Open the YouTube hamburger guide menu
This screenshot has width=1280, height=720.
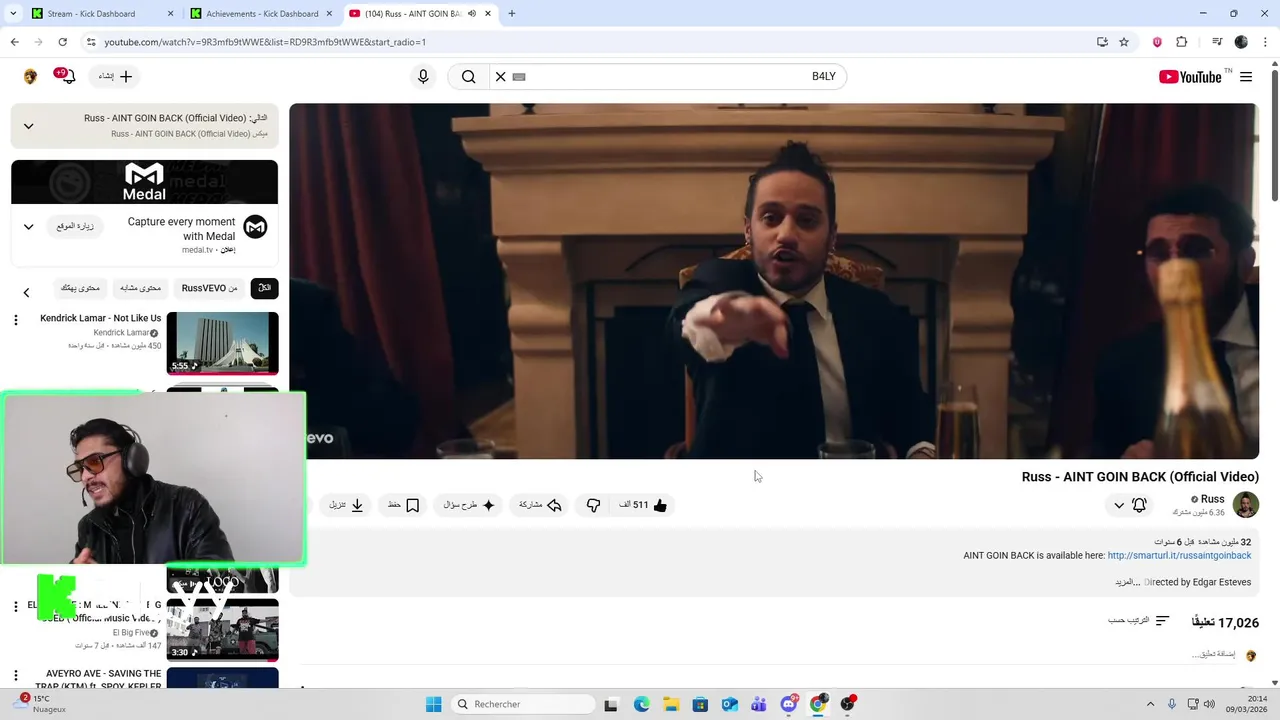pyautogui.click(x=1246, y=77)
